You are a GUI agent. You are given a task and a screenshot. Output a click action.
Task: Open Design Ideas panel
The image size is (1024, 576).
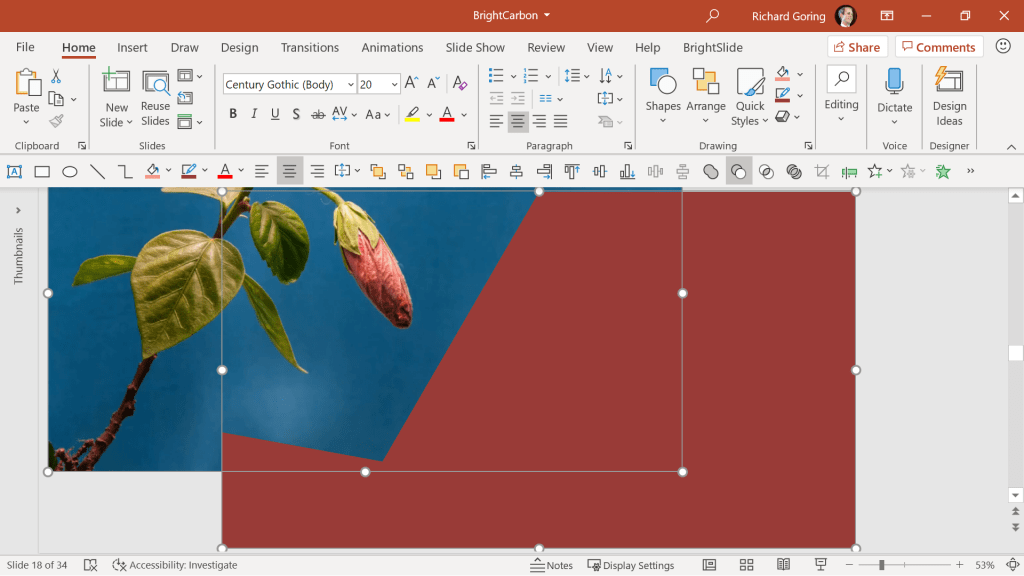pos(949,97)
